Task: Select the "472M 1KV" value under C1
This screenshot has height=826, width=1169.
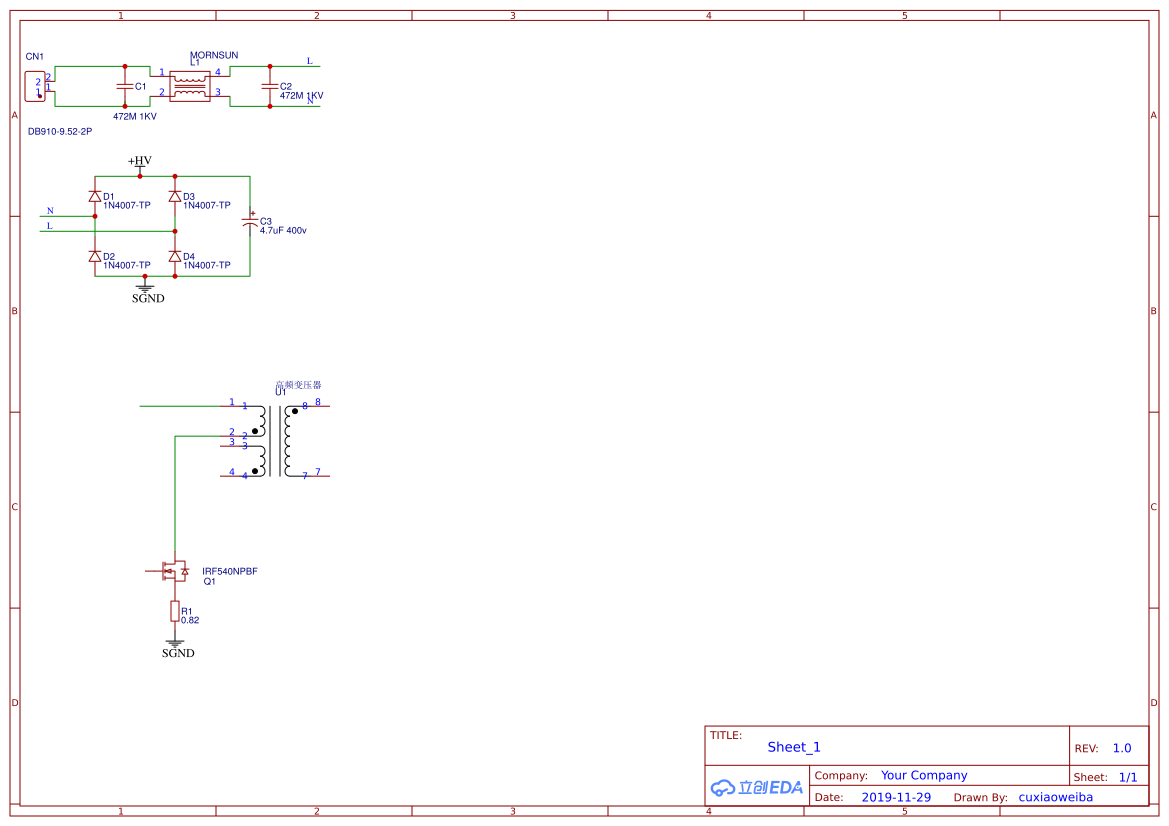Action: 135,117
